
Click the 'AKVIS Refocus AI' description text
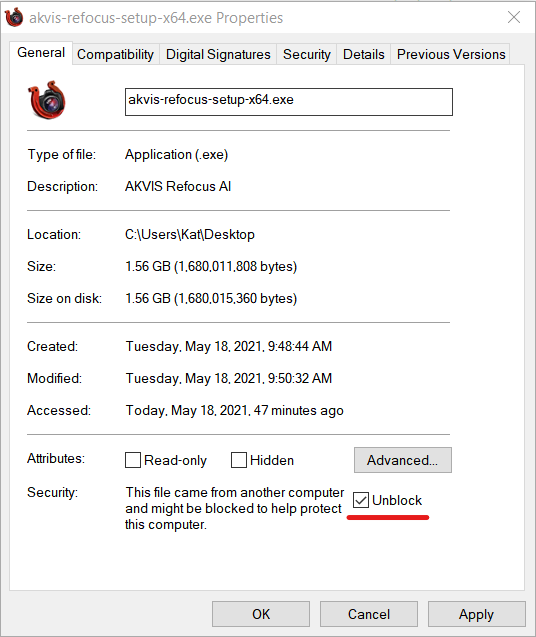click(x=178, y=186)
